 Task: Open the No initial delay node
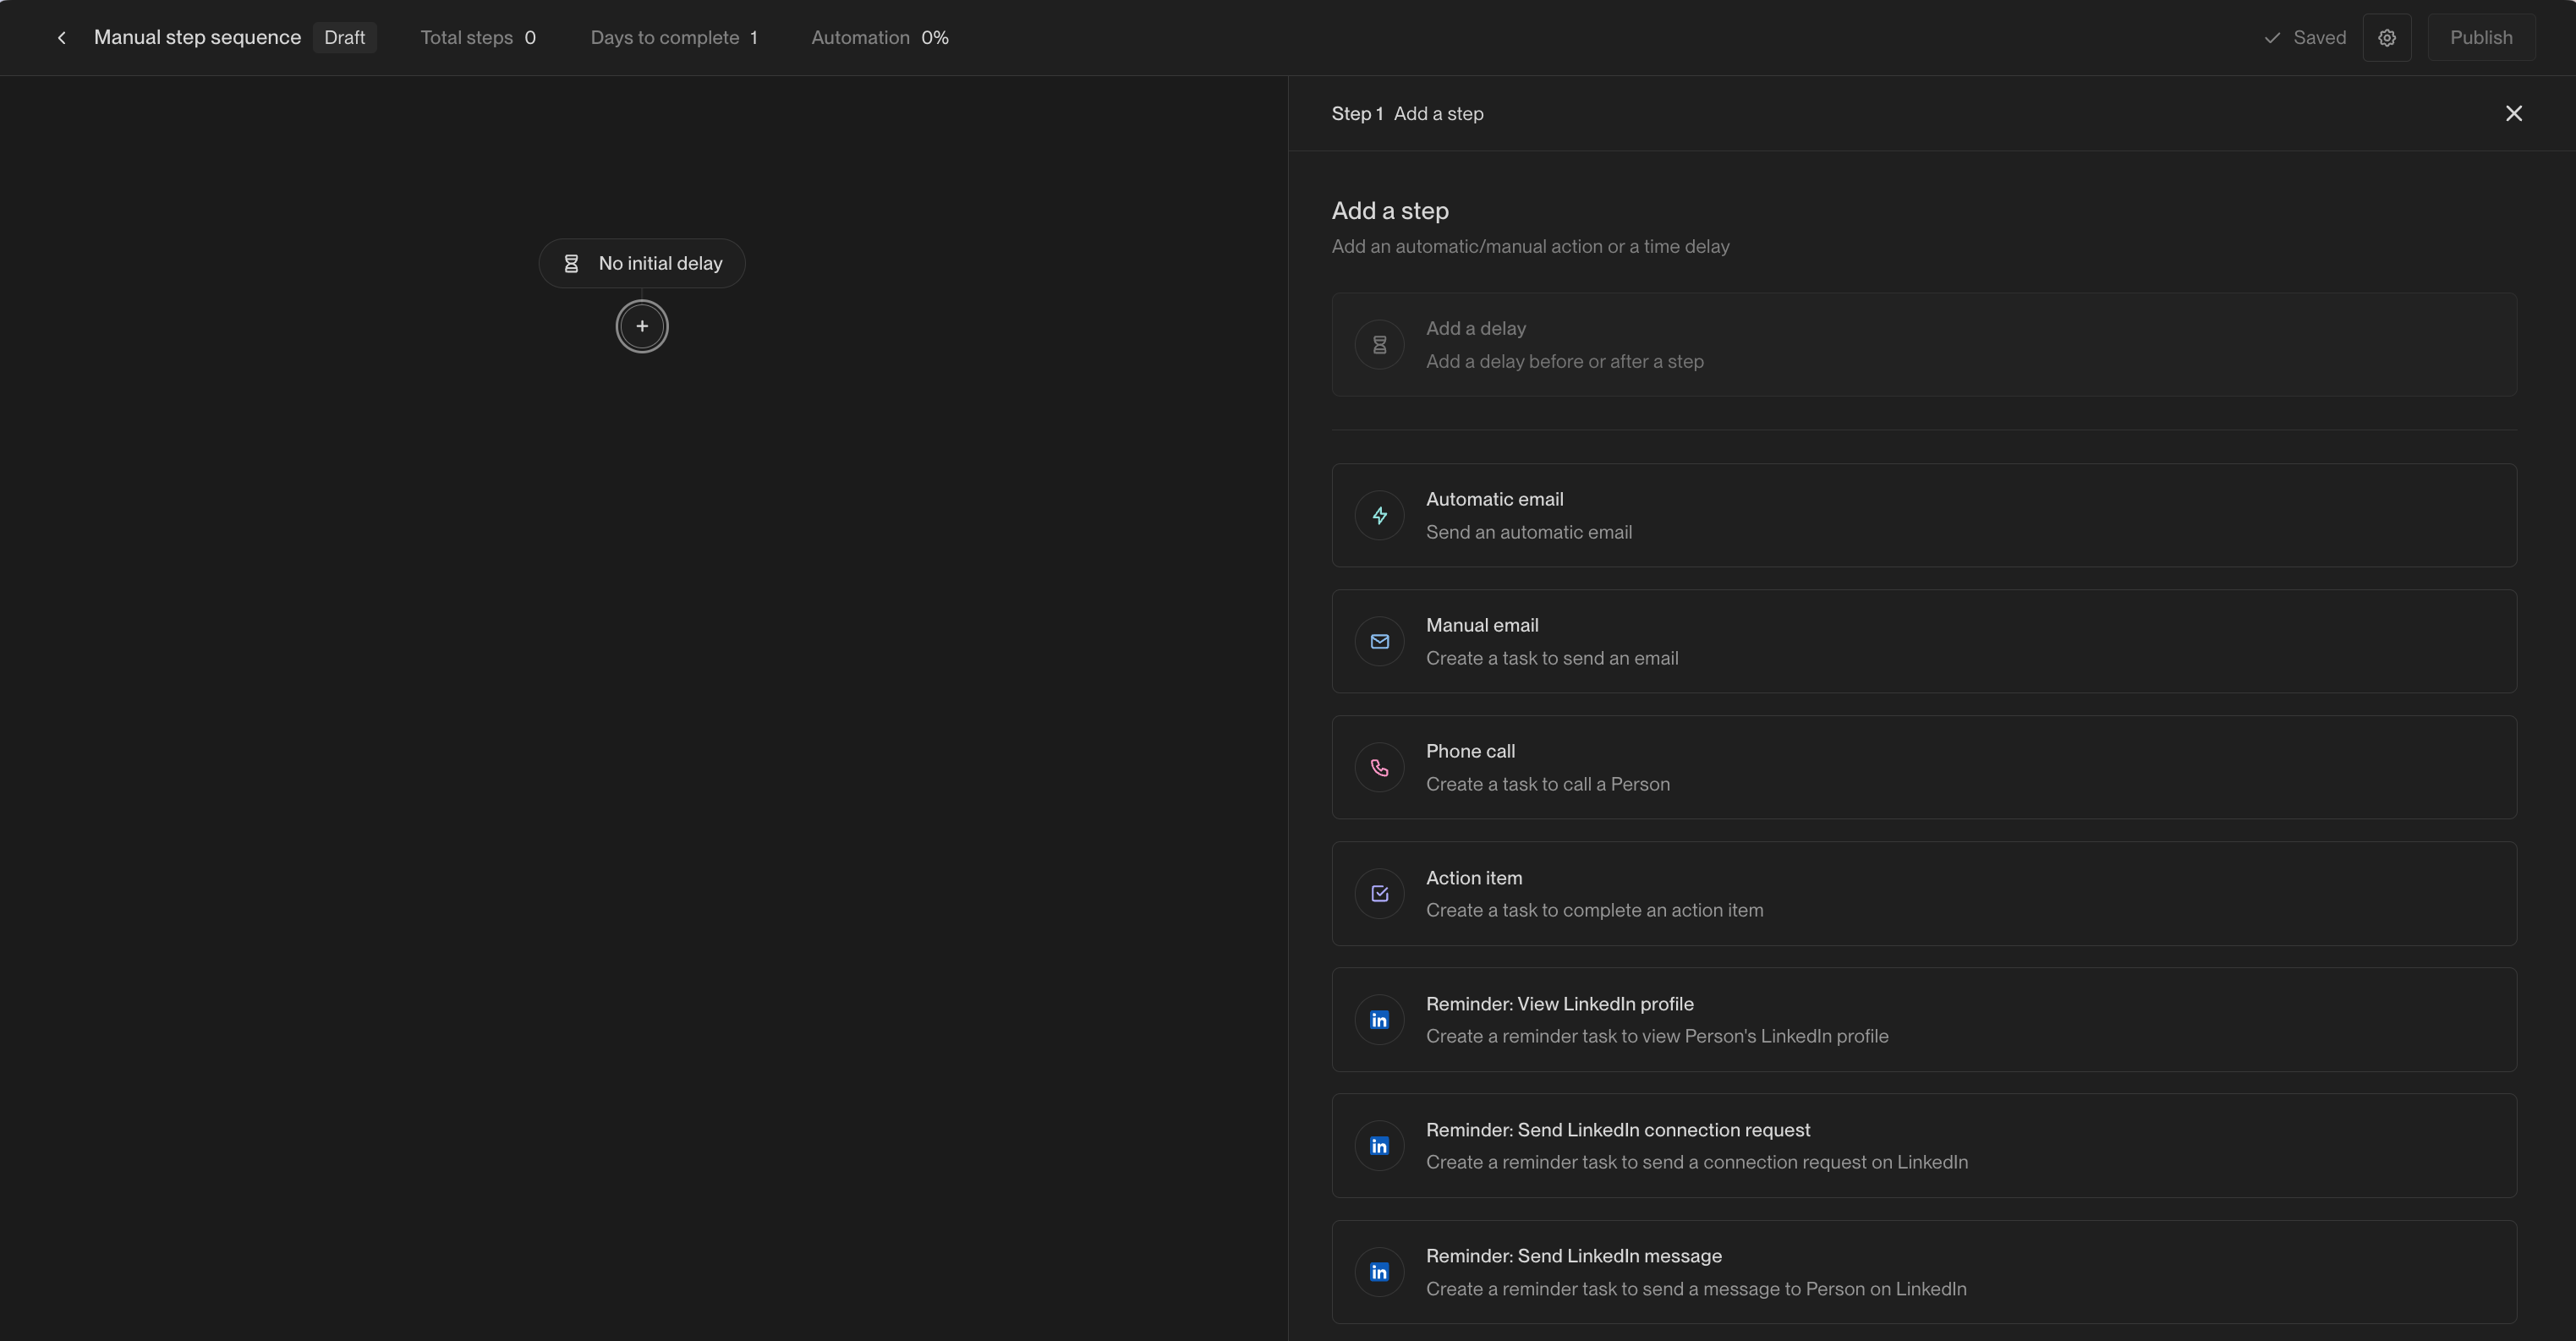pos(642,263)
